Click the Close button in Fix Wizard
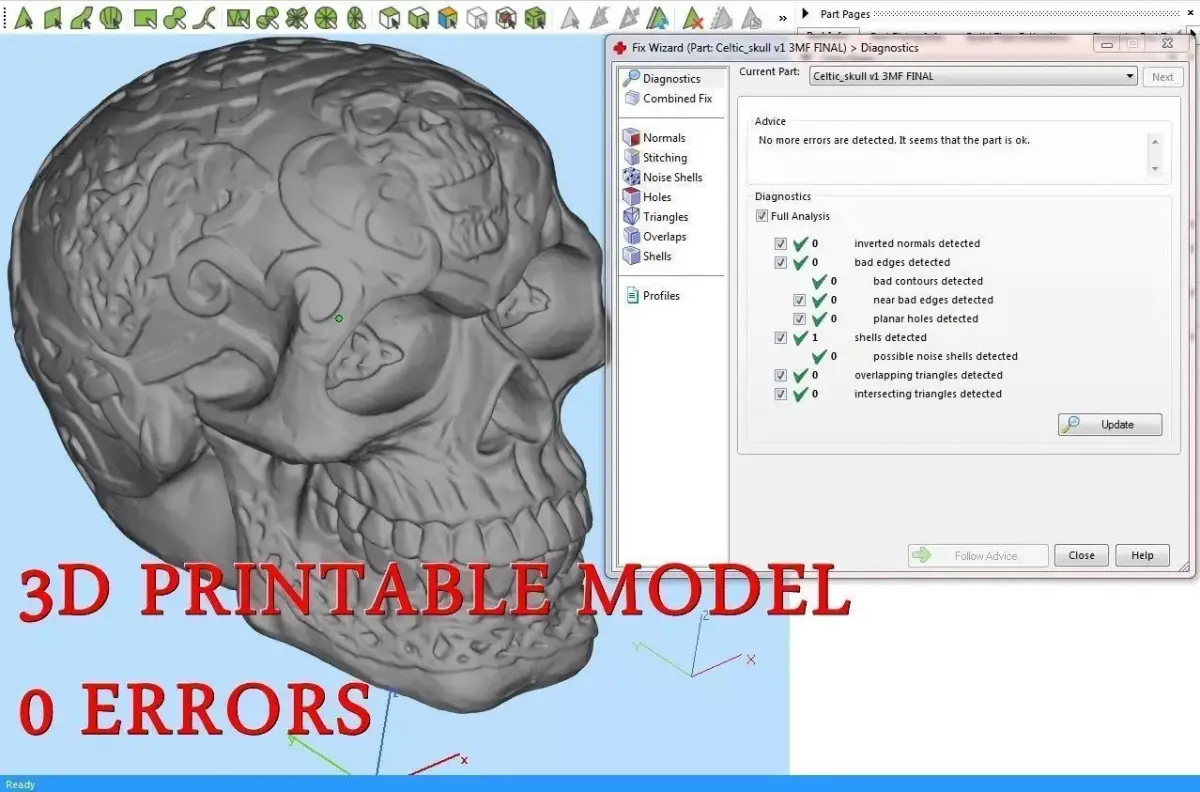The width and height of the screenshot is (1200, 792). (1081, 555)
